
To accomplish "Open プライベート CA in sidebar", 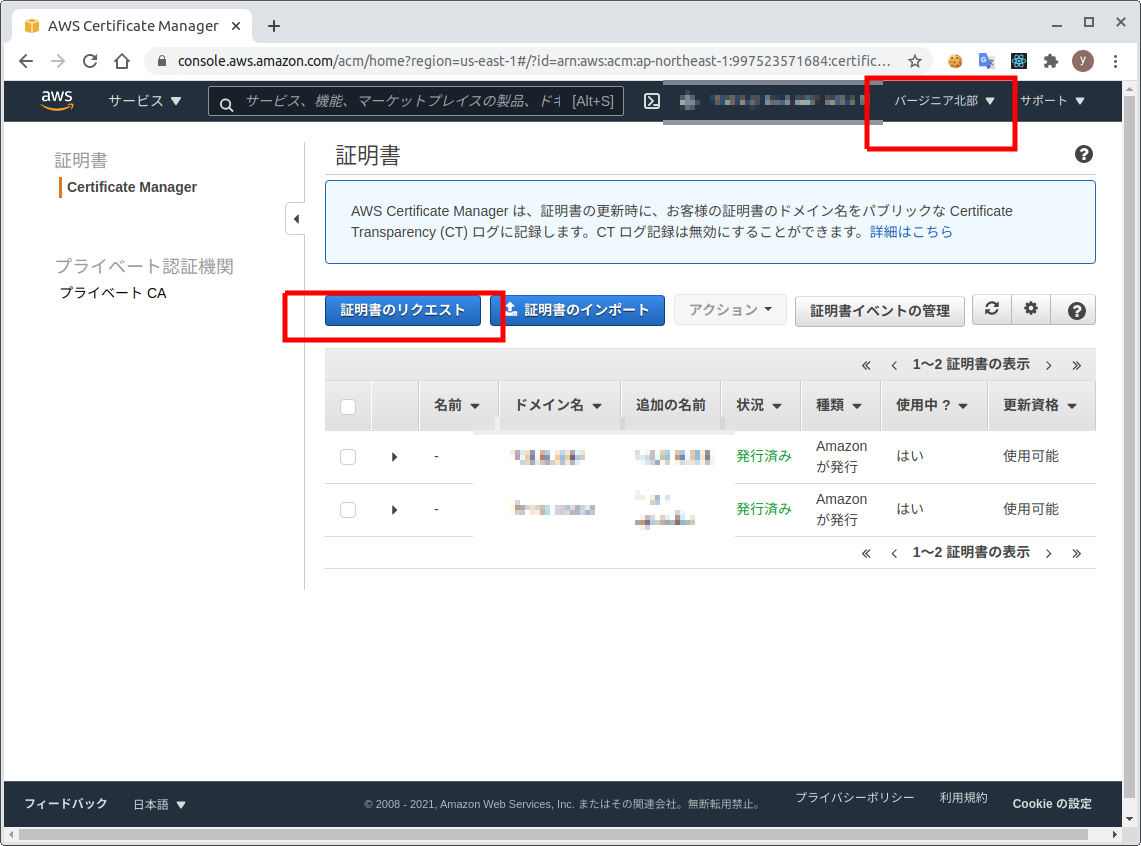I will (113, 293).
